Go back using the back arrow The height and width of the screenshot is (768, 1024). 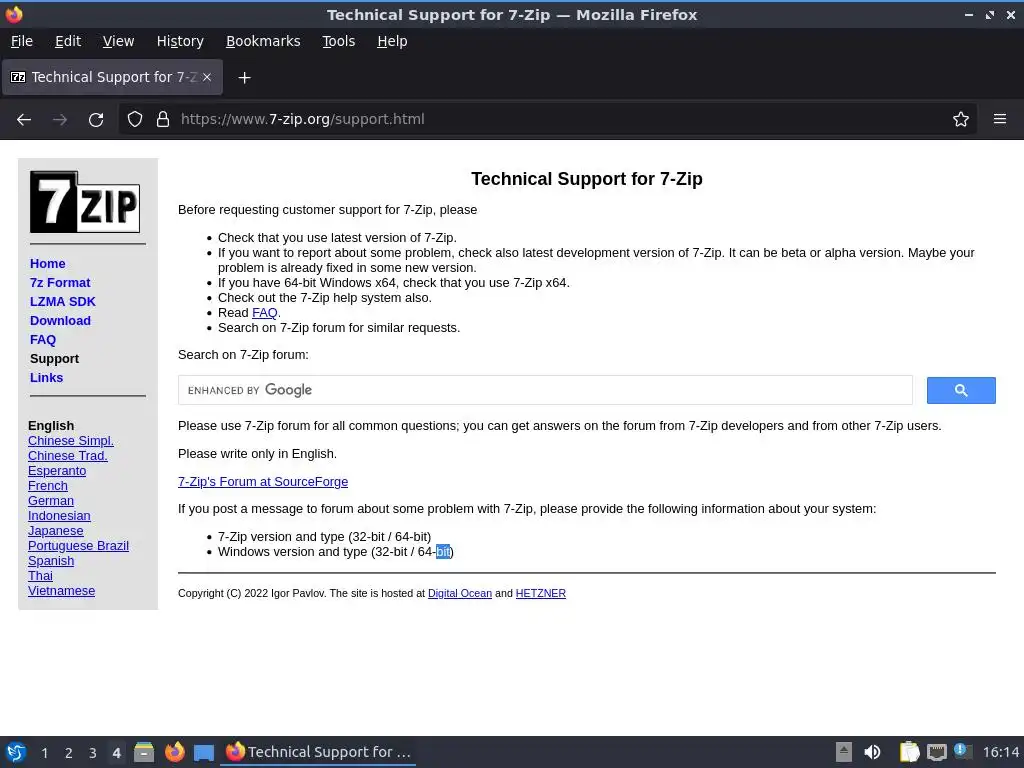click(24, 120)
